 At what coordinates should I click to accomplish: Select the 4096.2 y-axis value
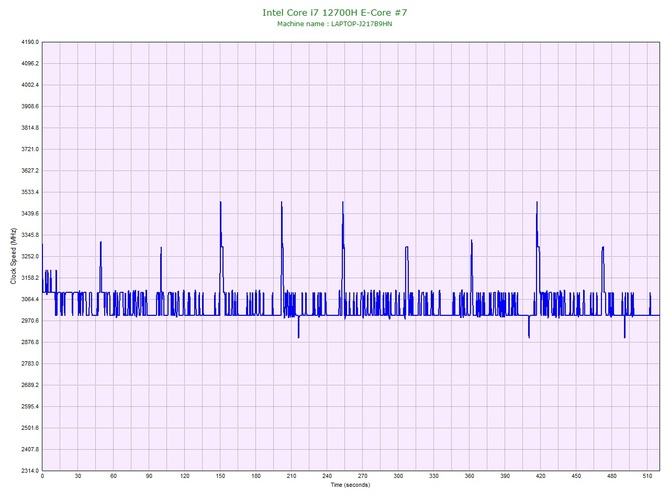point(30,64)
